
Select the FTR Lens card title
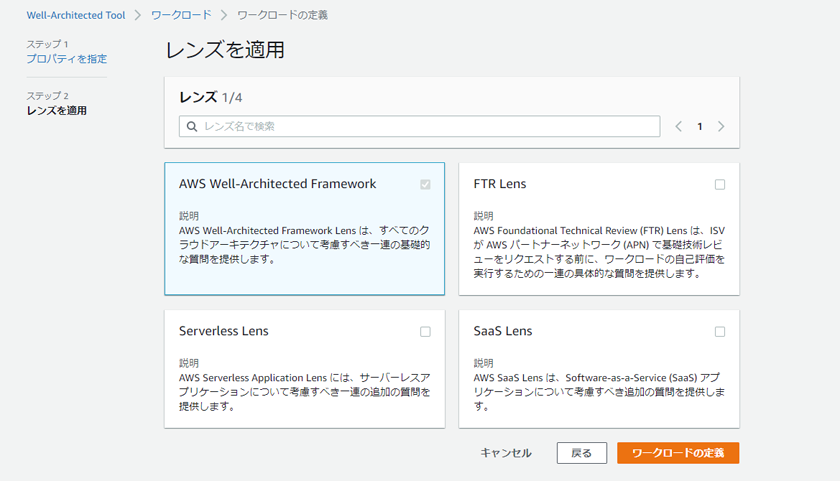click(500, 184)
